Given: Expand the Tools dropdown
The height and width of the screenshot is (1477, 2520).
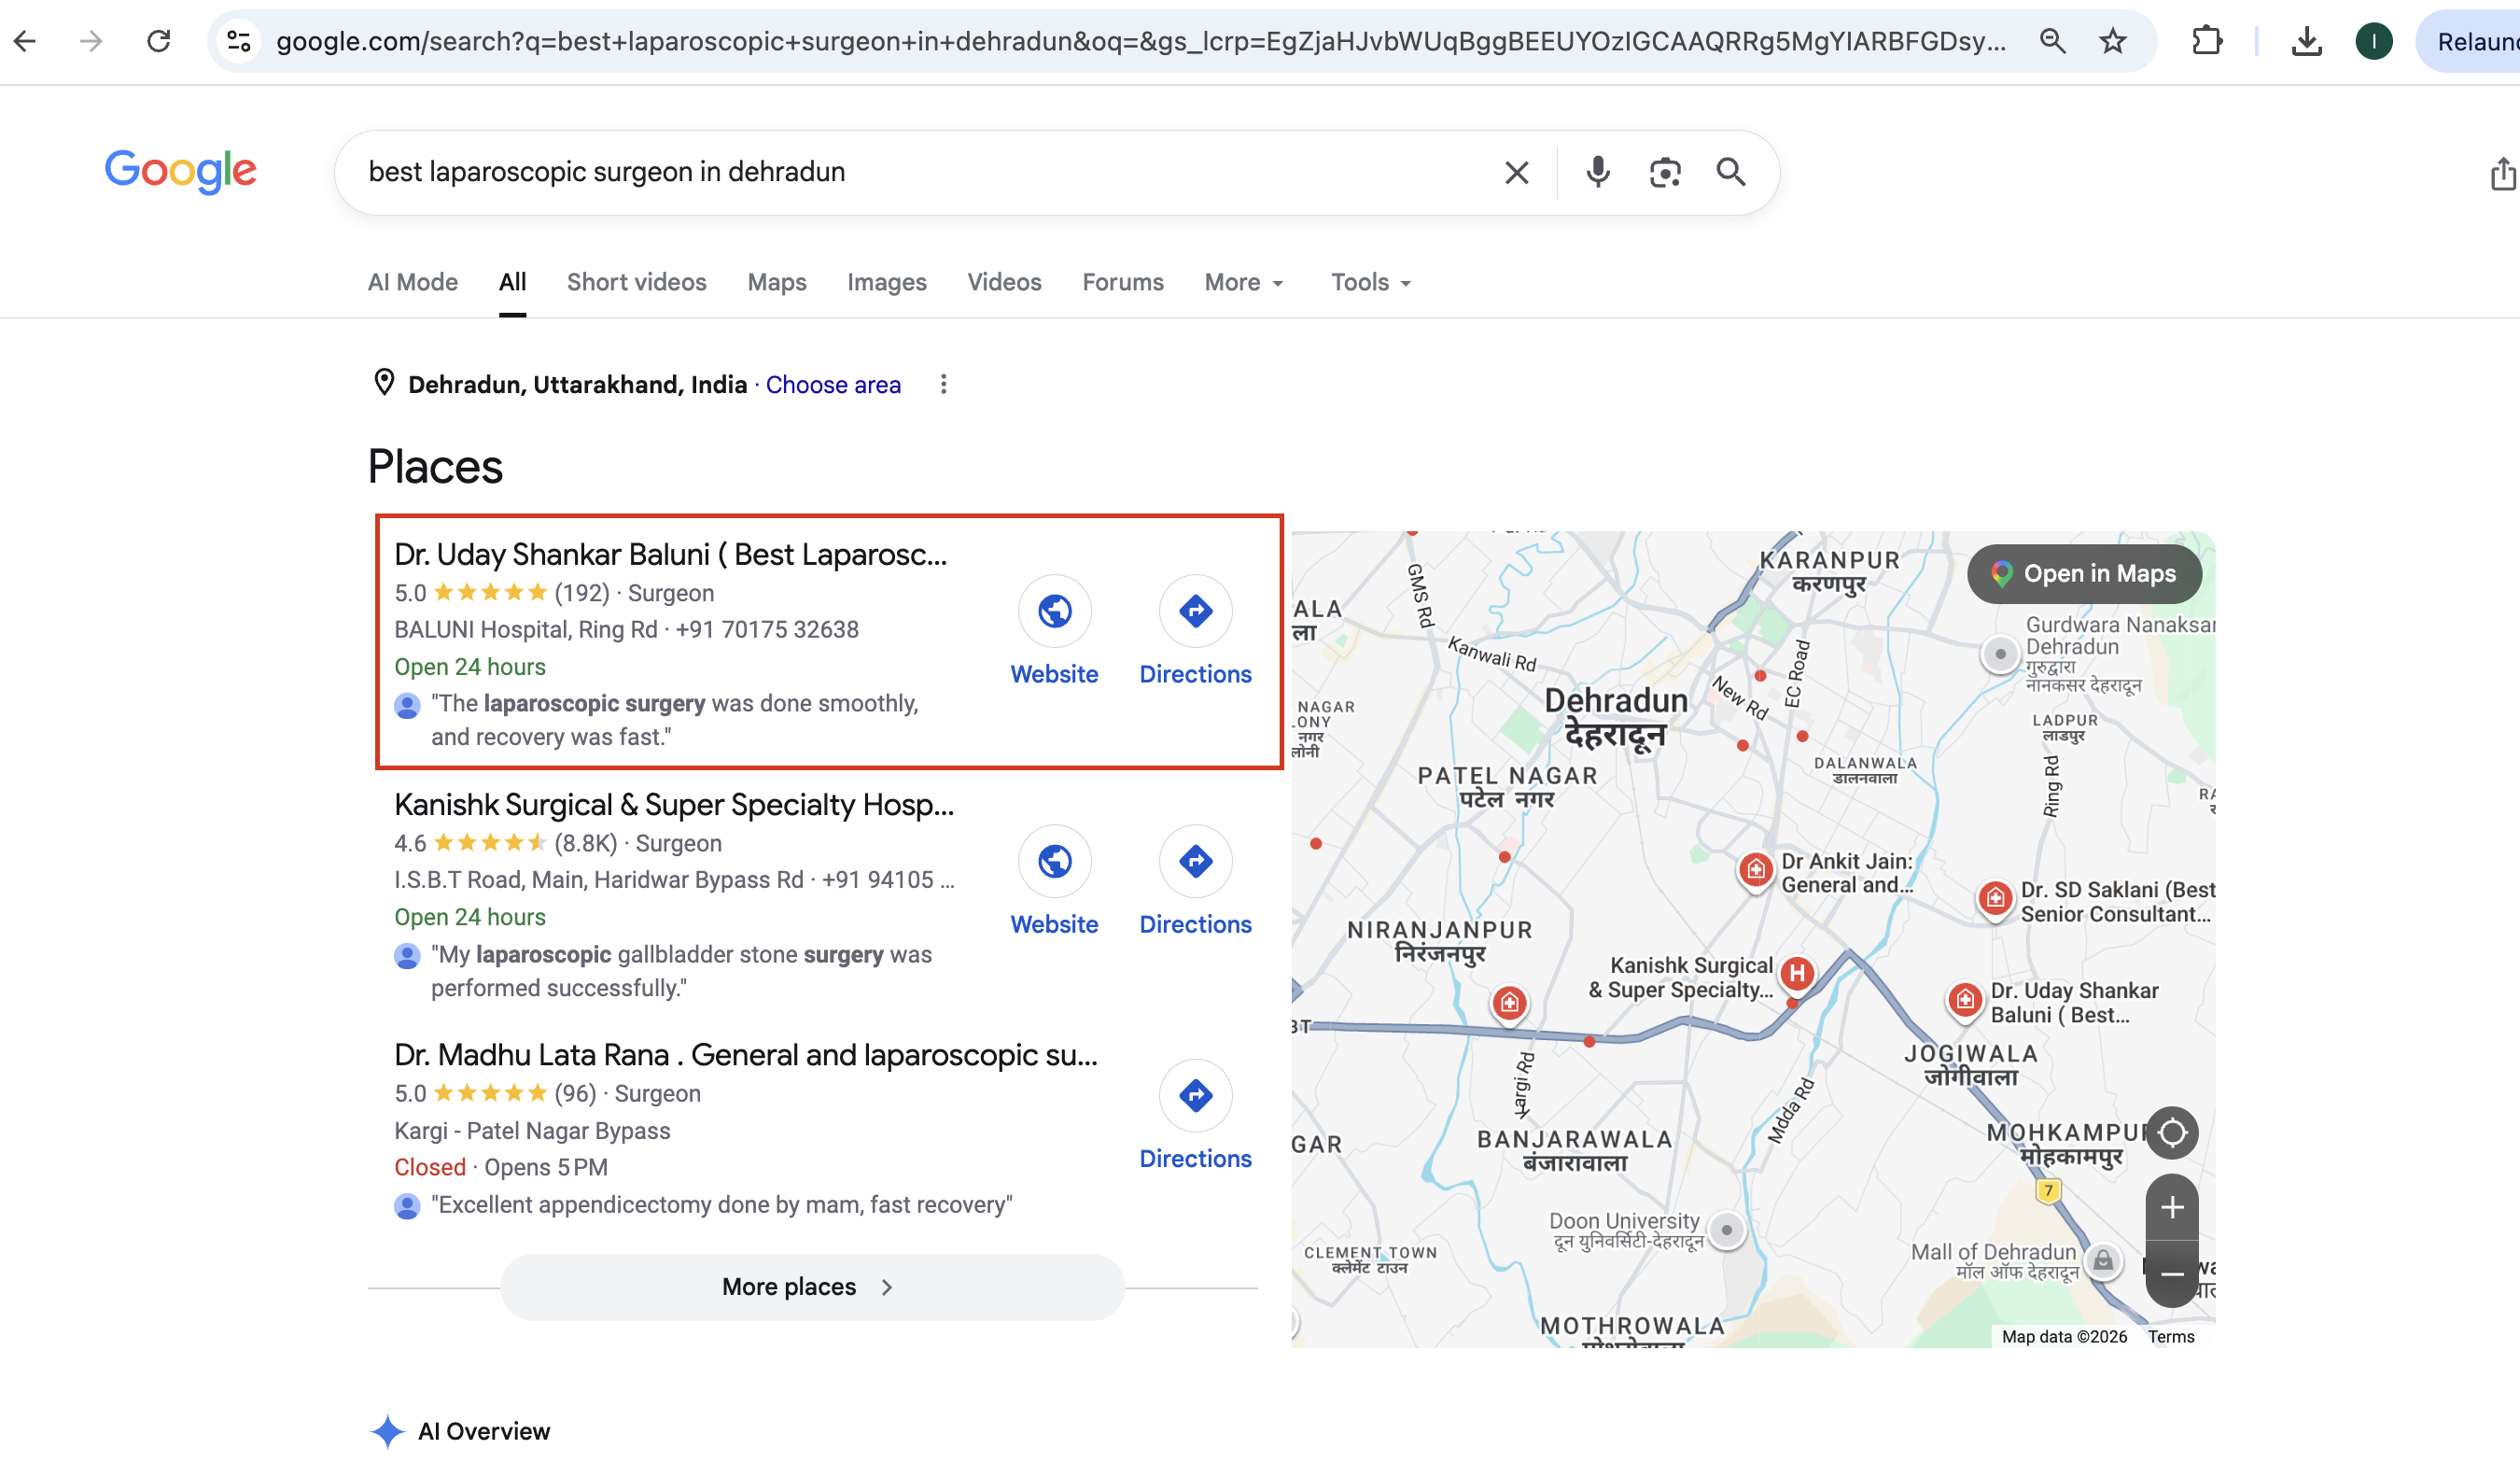Looking at the screenshot, I should click(x=1370, y=282).
